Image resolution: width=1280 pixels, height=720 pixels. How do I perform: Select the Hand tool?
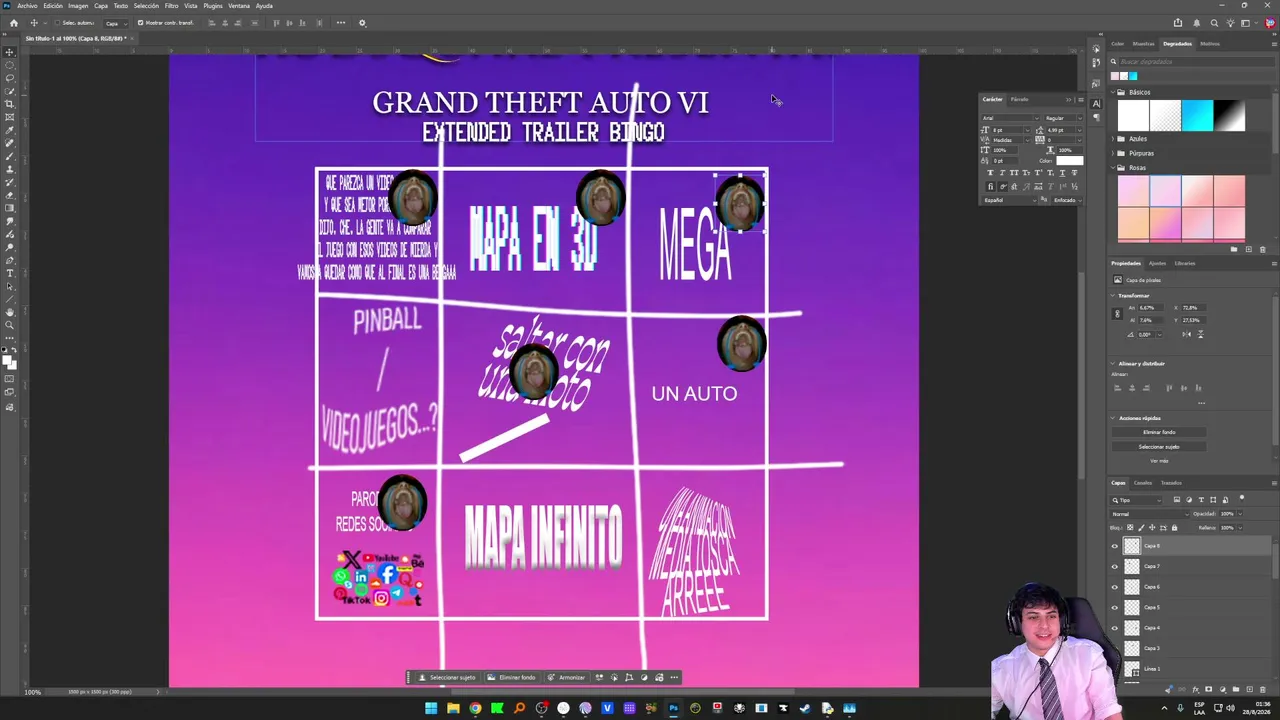pos(10,312)
